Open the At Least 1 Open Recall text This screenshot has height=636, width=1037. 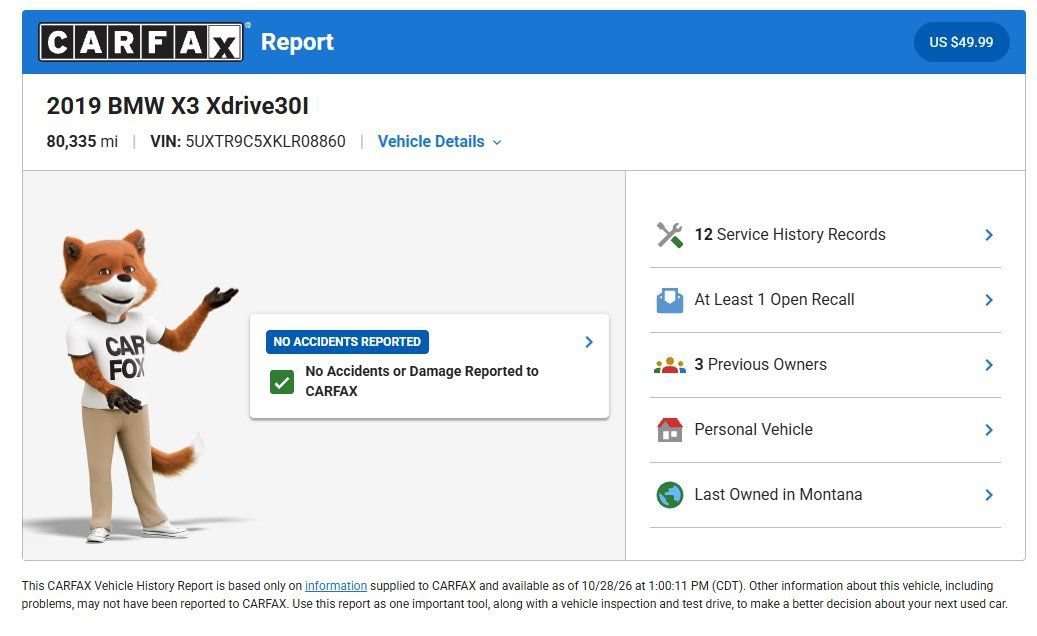tap(774, 300)
